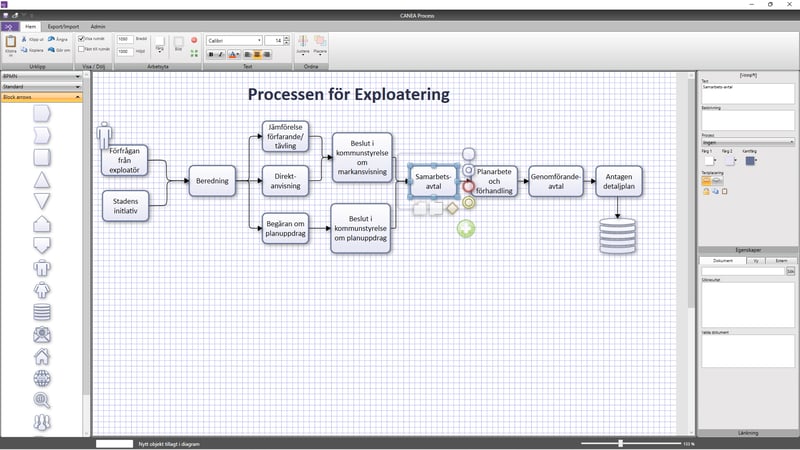Switch to the Hem ribbon tab
This screenshot has width=800, height=450.
click(31, 27)
